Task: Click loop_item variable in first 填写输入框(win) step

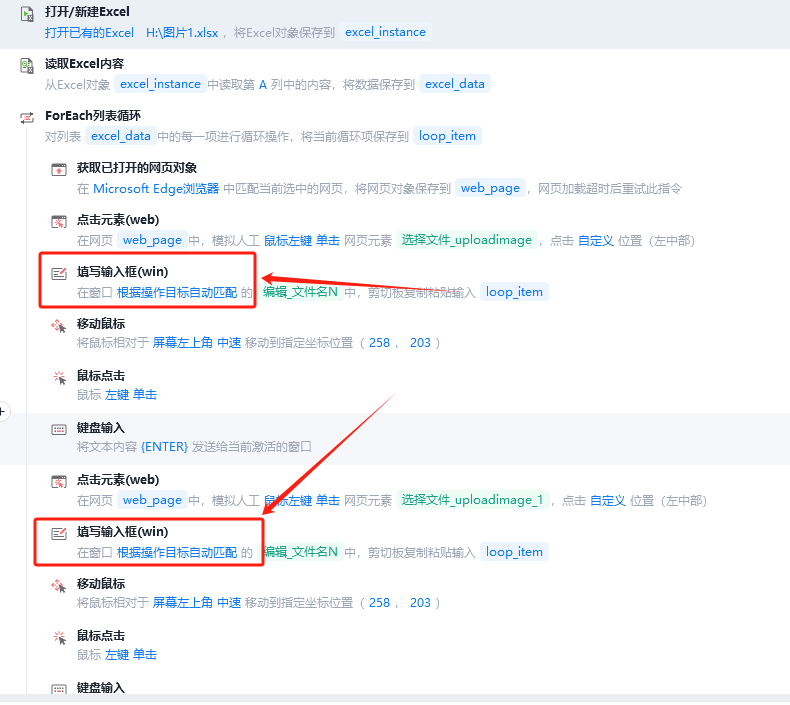Action: 514,292
